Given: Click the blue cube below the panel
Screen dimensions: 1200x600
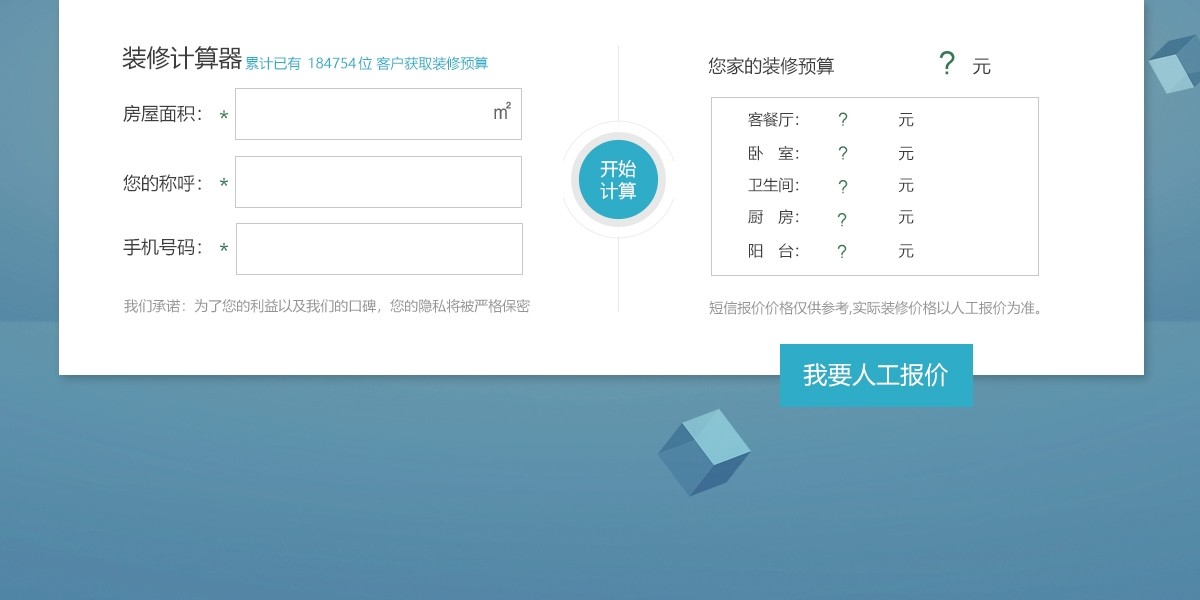Looking at the screenshot, I should pyautogui.click(x=704, y=452).
